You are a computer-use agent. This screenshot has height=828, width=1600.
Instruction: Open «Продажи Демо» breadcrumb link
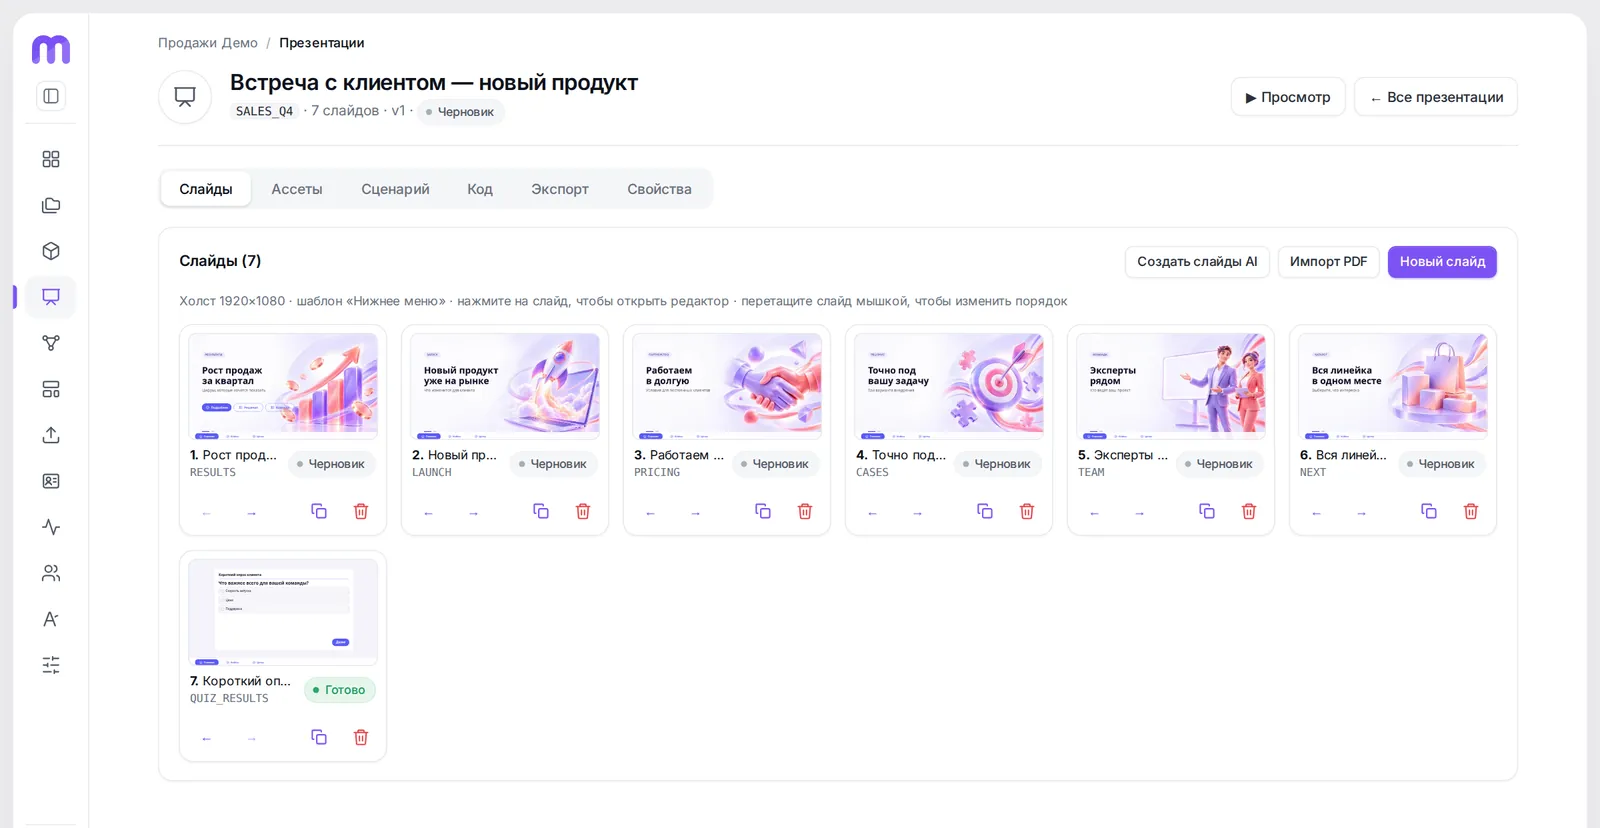click(208, 43)
